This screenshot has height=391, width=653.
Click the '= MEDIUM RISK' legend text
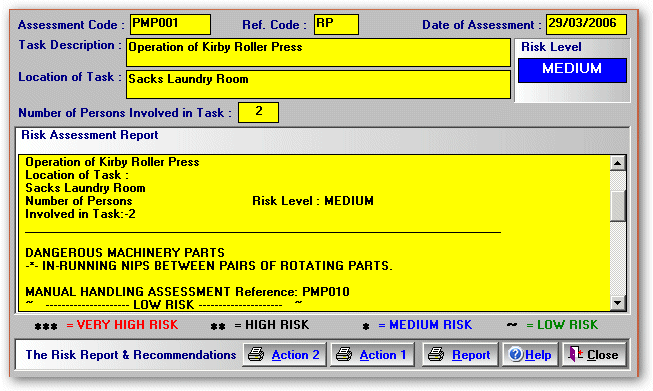pos(425,325)
